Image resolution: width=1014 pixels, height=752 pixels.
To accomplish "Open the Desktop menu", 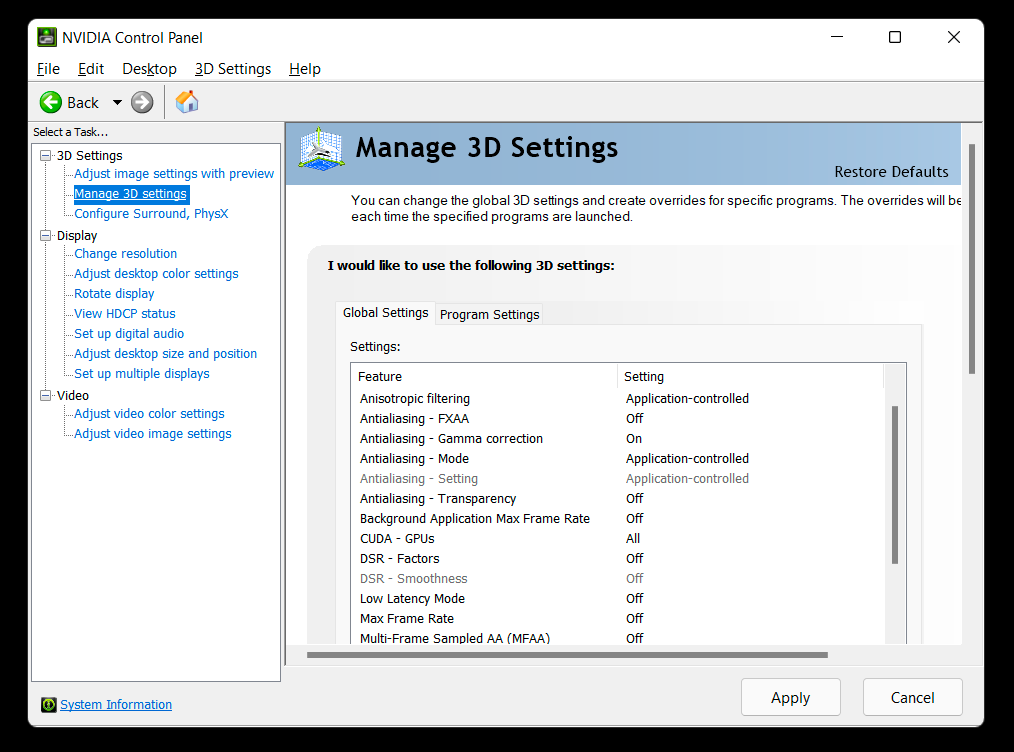I will [149, 69].
